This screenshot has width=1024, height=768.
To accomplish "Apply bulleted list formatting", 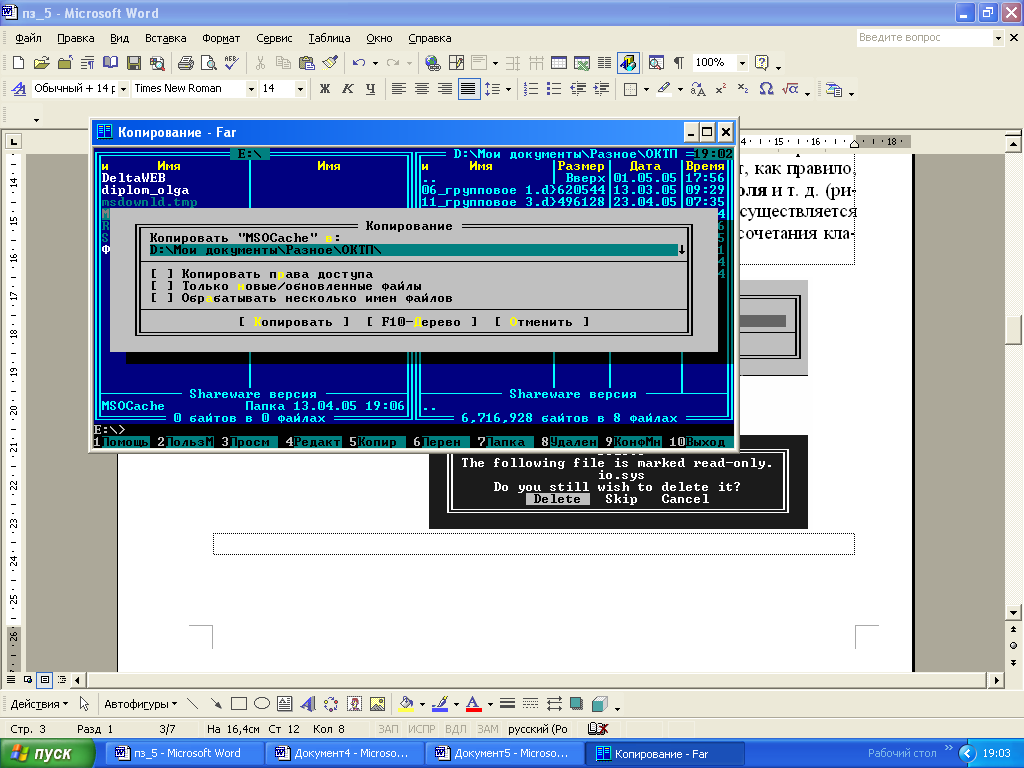I will tap(554, 89).
